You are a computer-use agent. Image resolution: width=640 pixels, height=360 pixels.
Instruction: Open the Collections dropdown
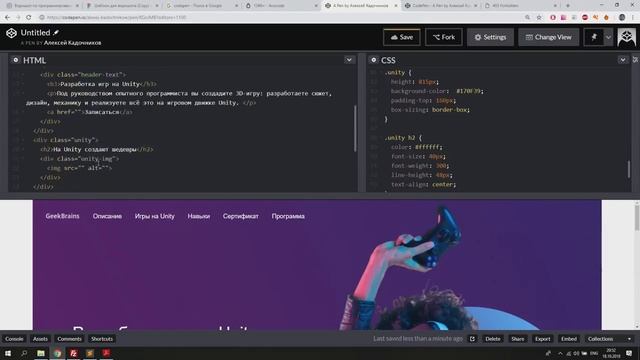tap(609, 339)
